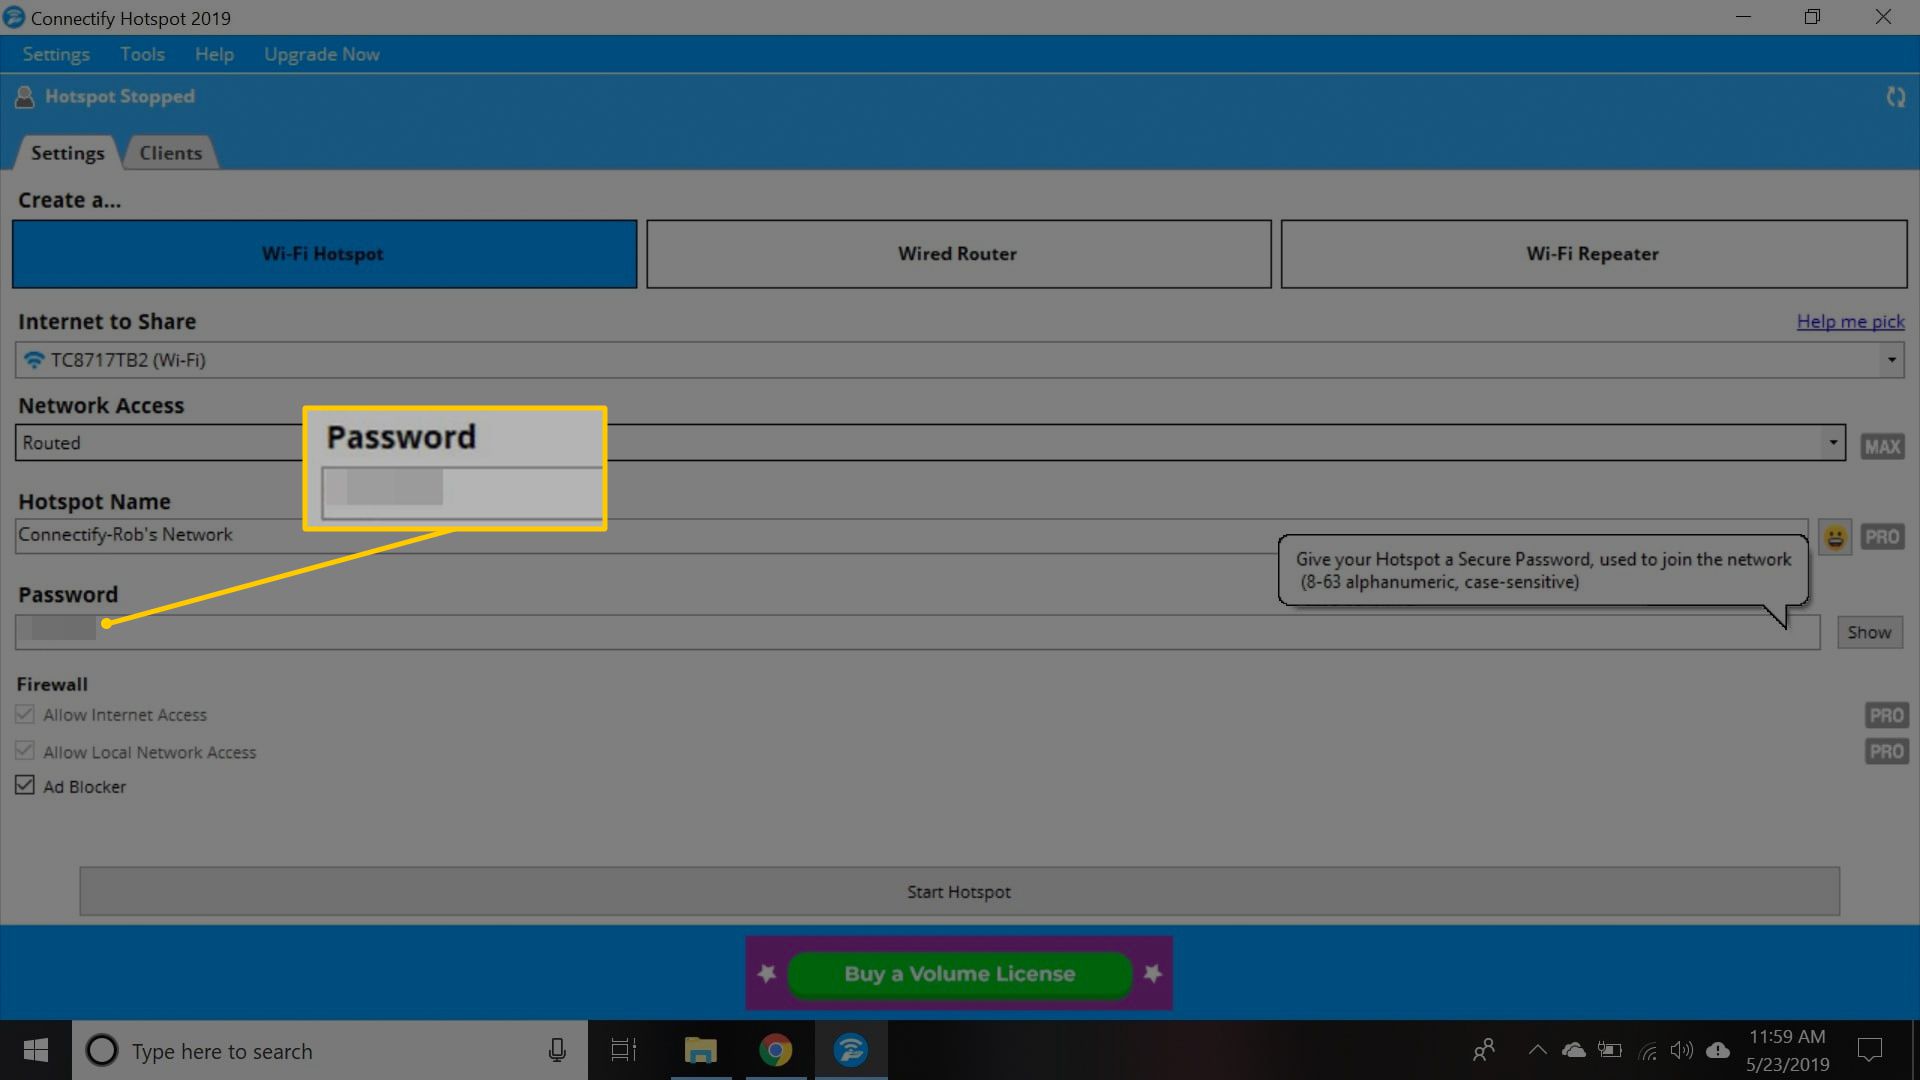Open the Wi-Fi network tray icon
Image resolution: width=1920 pixels, height=1080 pixels.
(x=1647, y=1050)
